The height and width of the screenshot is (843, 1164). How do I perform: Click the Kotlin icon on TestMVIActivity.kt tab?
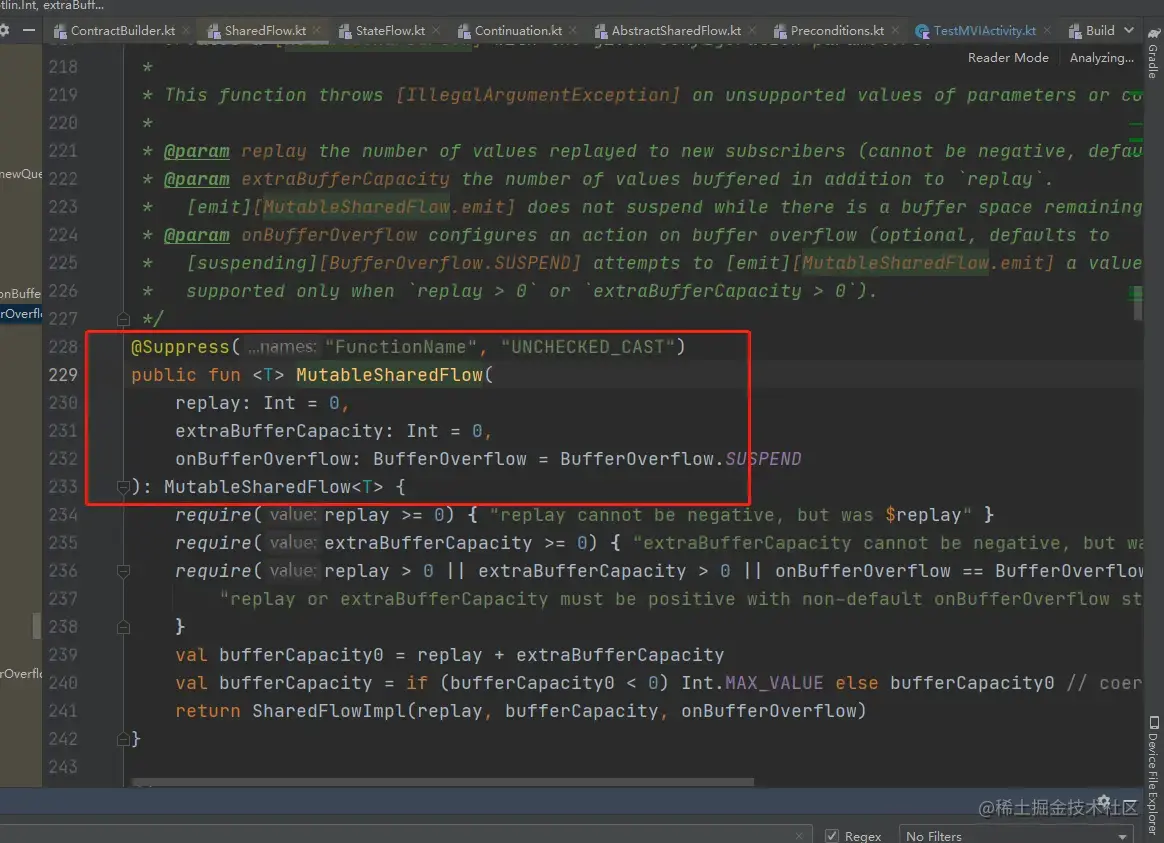[x=922, y=30]
